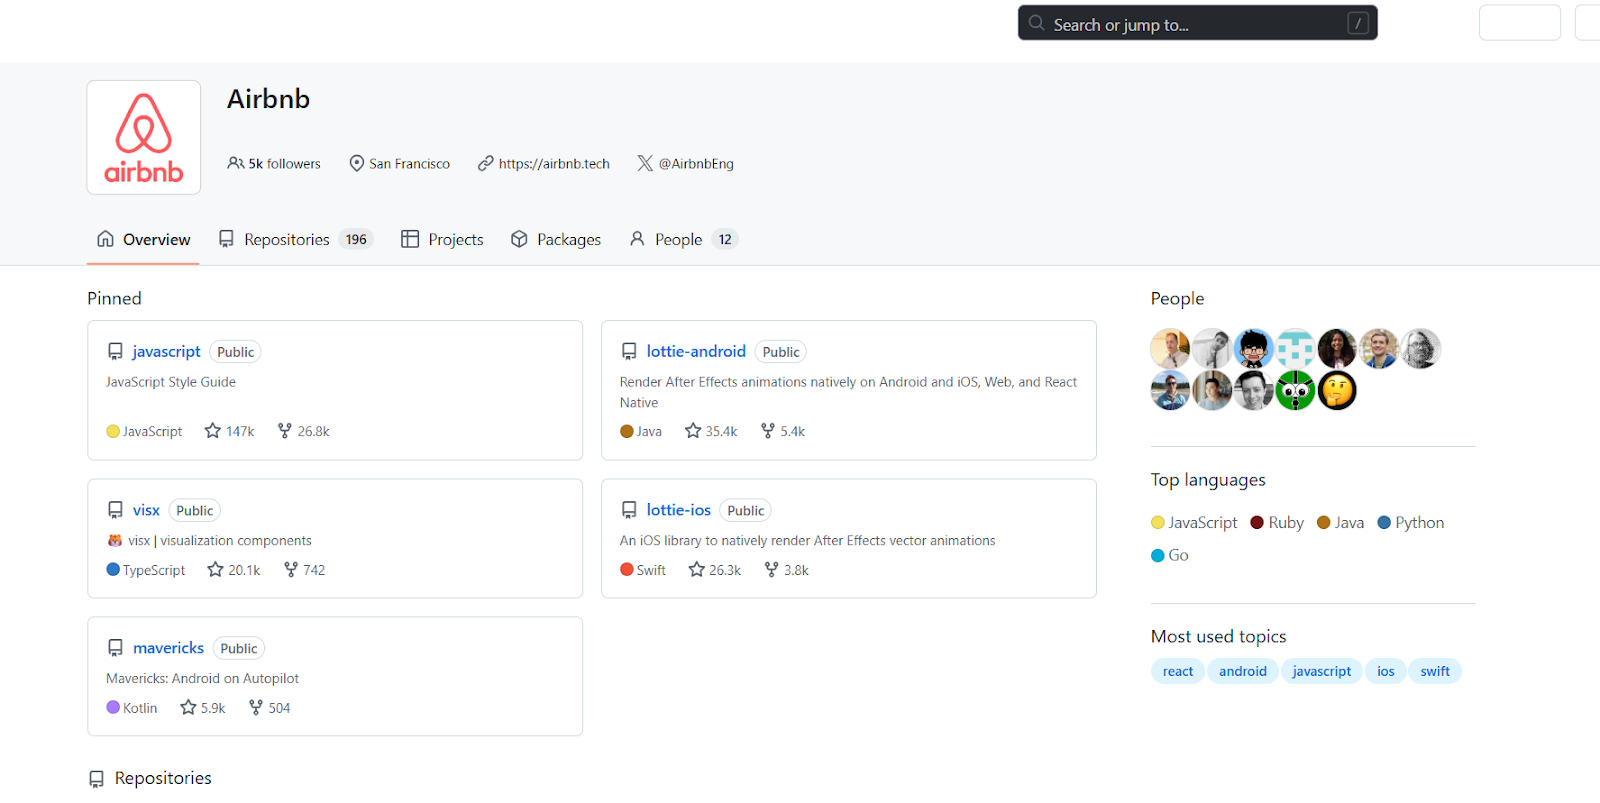1600x803 pixels.
Task: Open the javascript repository
Action: (x=166, y=351)
